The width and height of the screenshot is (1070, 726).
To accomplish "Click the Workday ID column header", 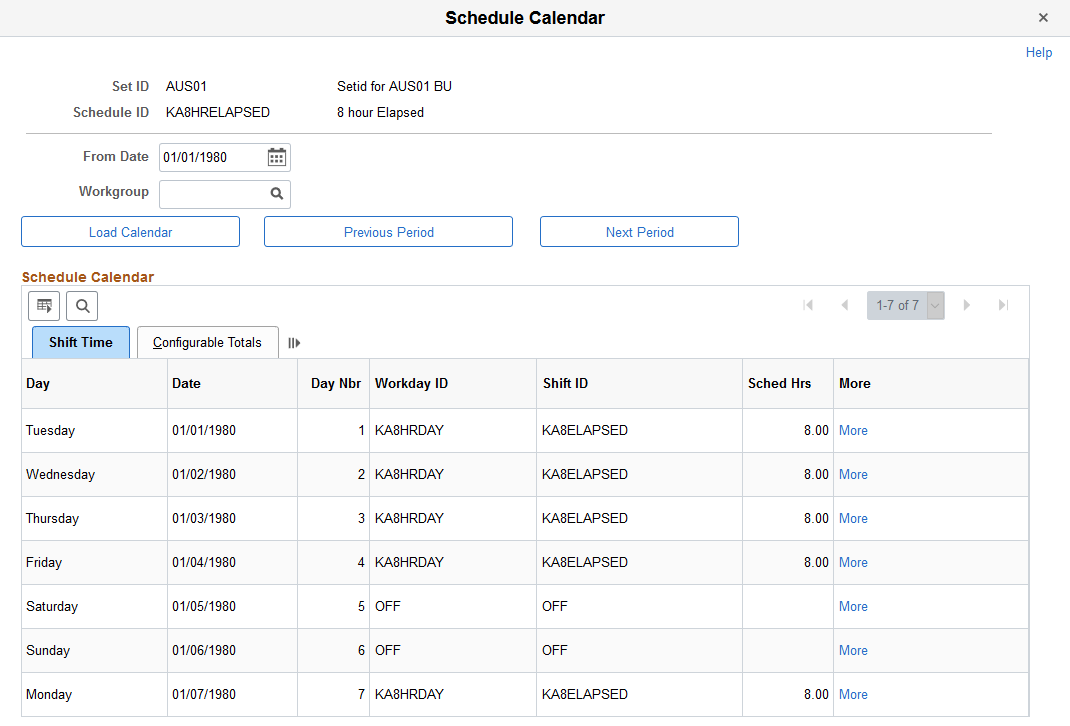I will [x=453, y=383].
